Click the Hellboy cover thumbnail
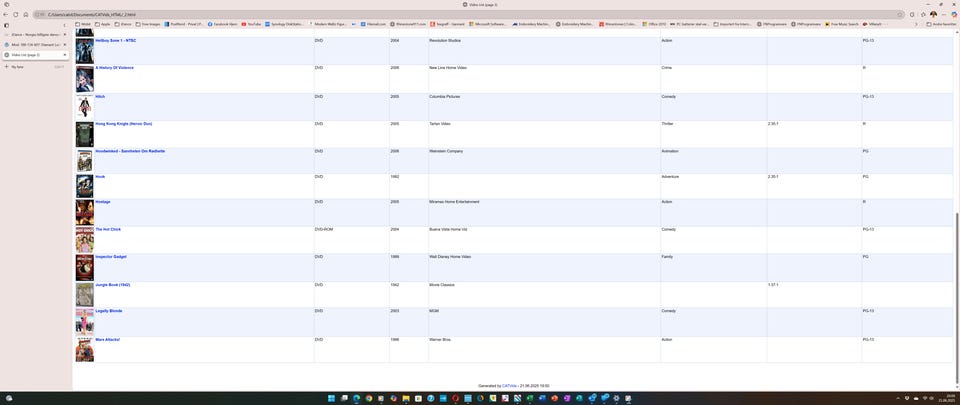 tap(84, 51)
